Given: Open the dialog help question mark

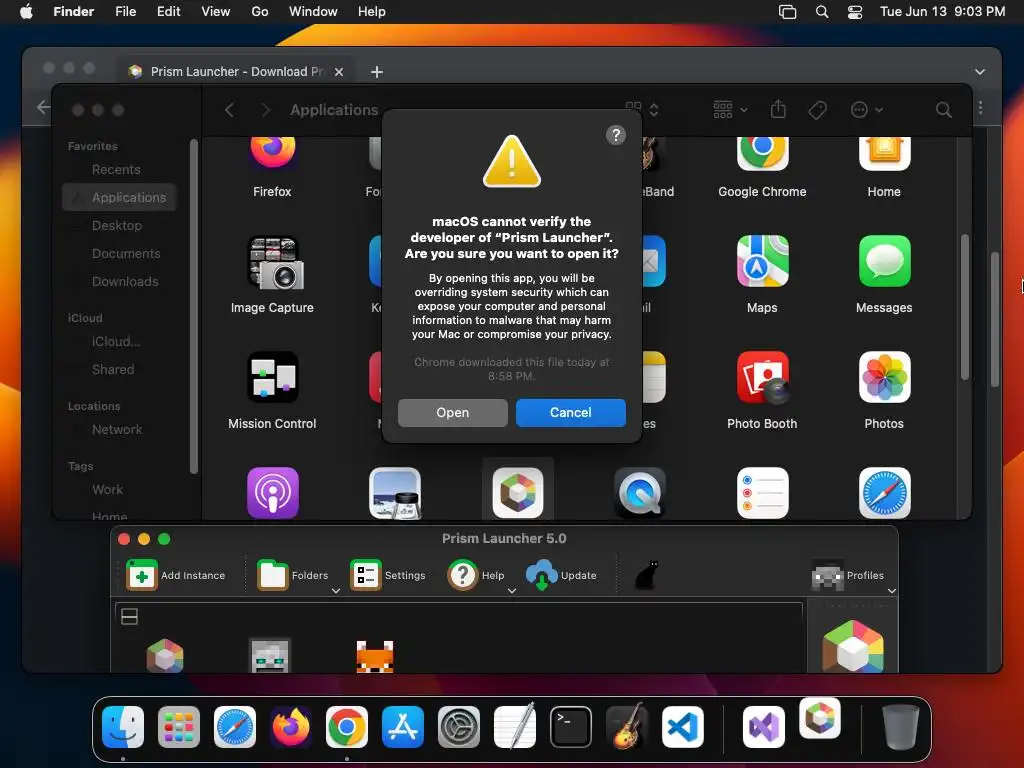Looking at the screenshot, I should click(616, 135).
